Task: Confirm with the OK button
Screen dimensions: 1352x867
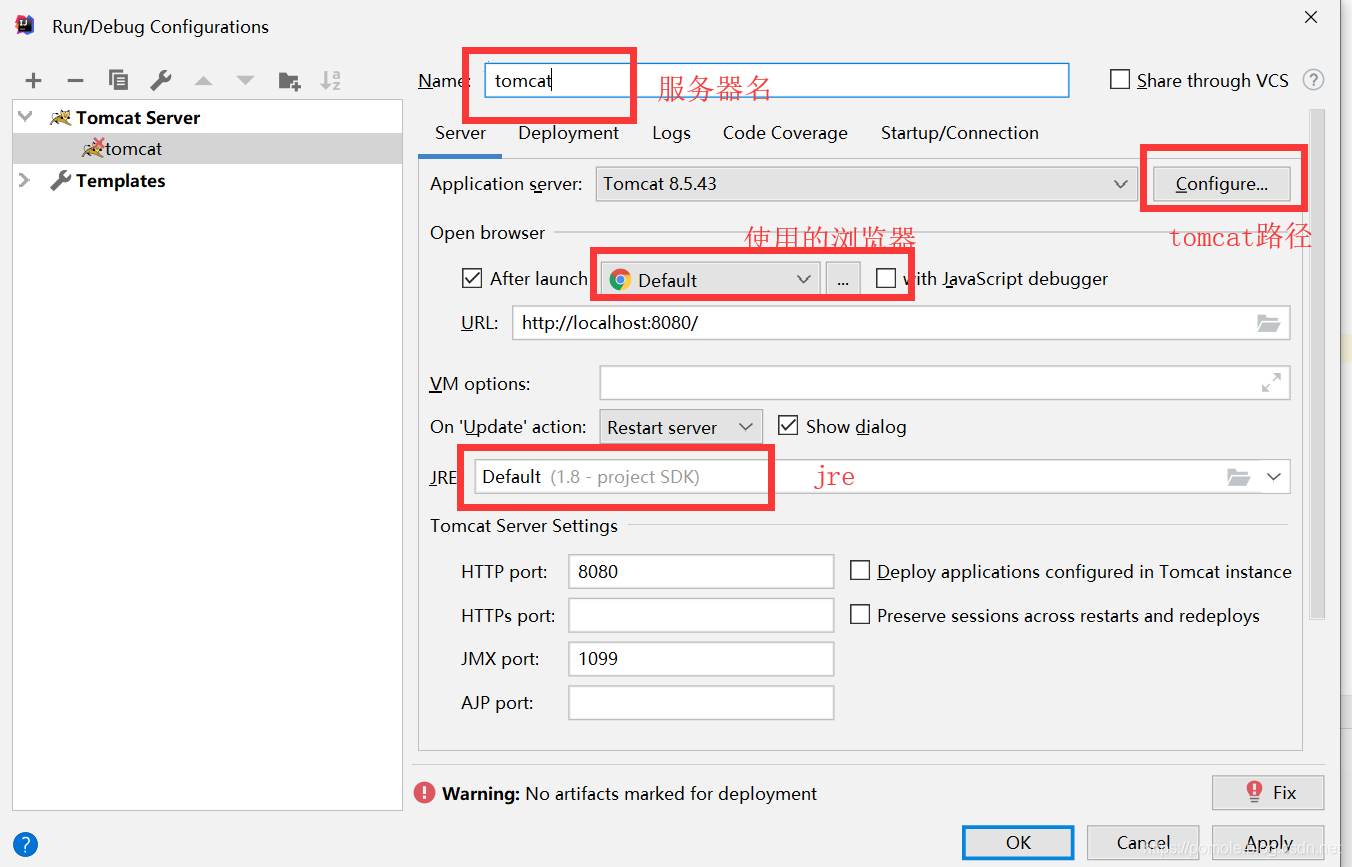Action: coord(1018,843)
